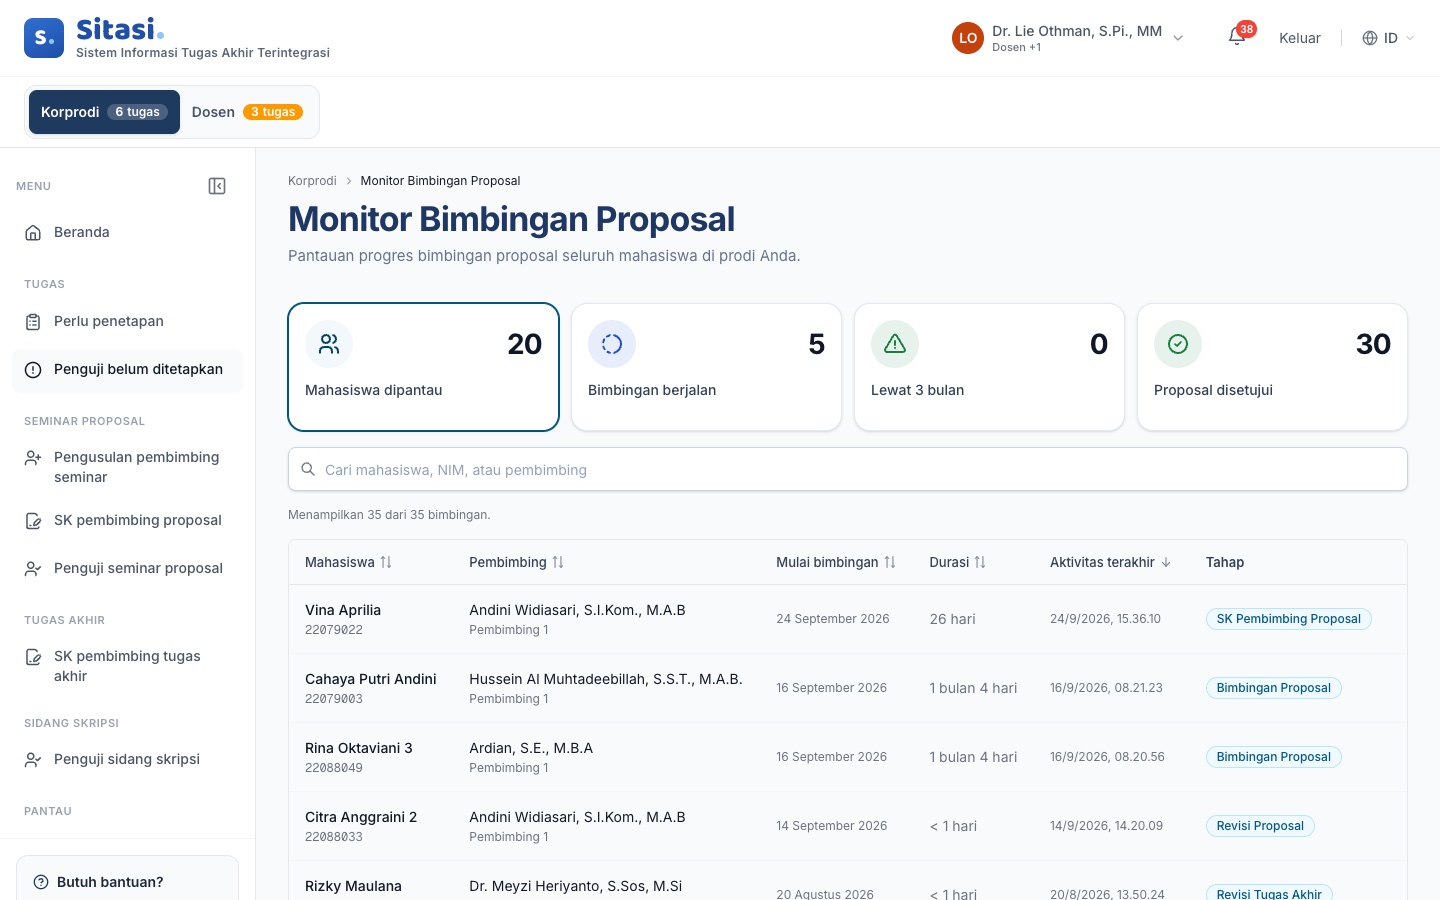Screen dimensions: 1440x900
Task: Sort table by Mahasiswa column
Action: (x=348, y=562)
